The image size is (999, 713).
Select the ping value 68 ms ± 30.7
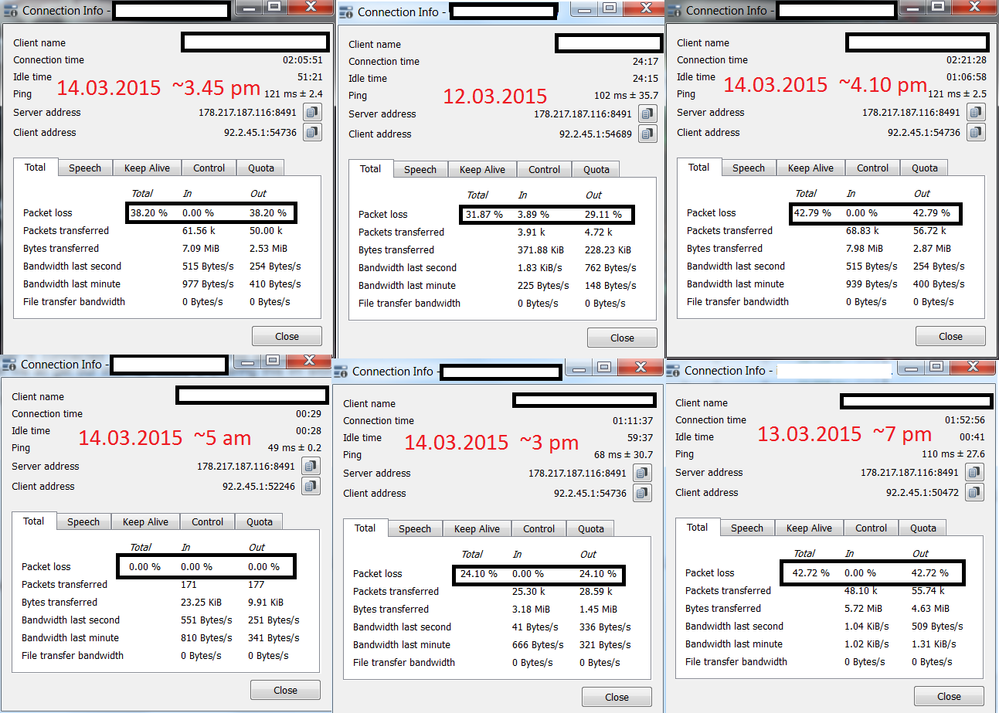(623, 455)
